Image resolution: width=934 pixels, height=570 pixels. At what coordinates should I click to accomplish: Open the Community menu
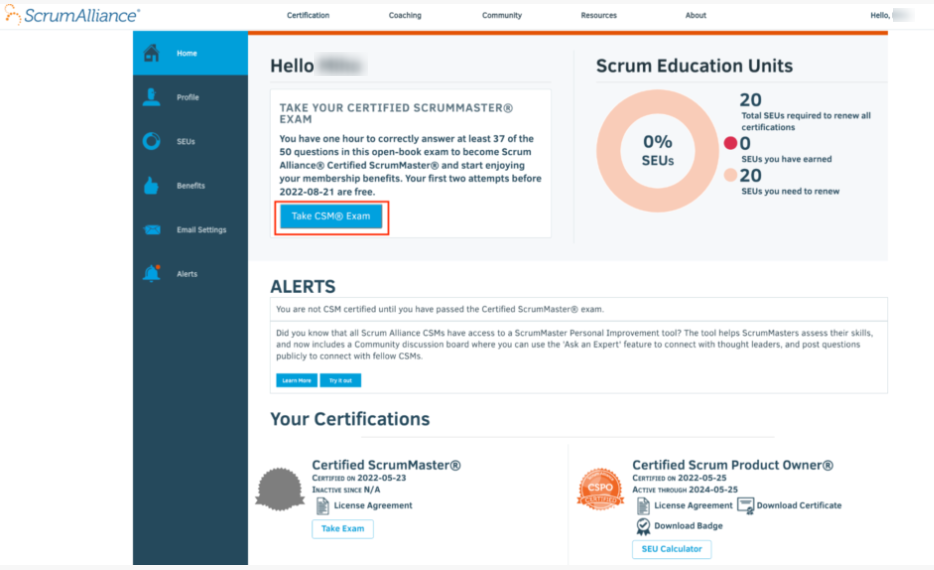click(502, 15)
